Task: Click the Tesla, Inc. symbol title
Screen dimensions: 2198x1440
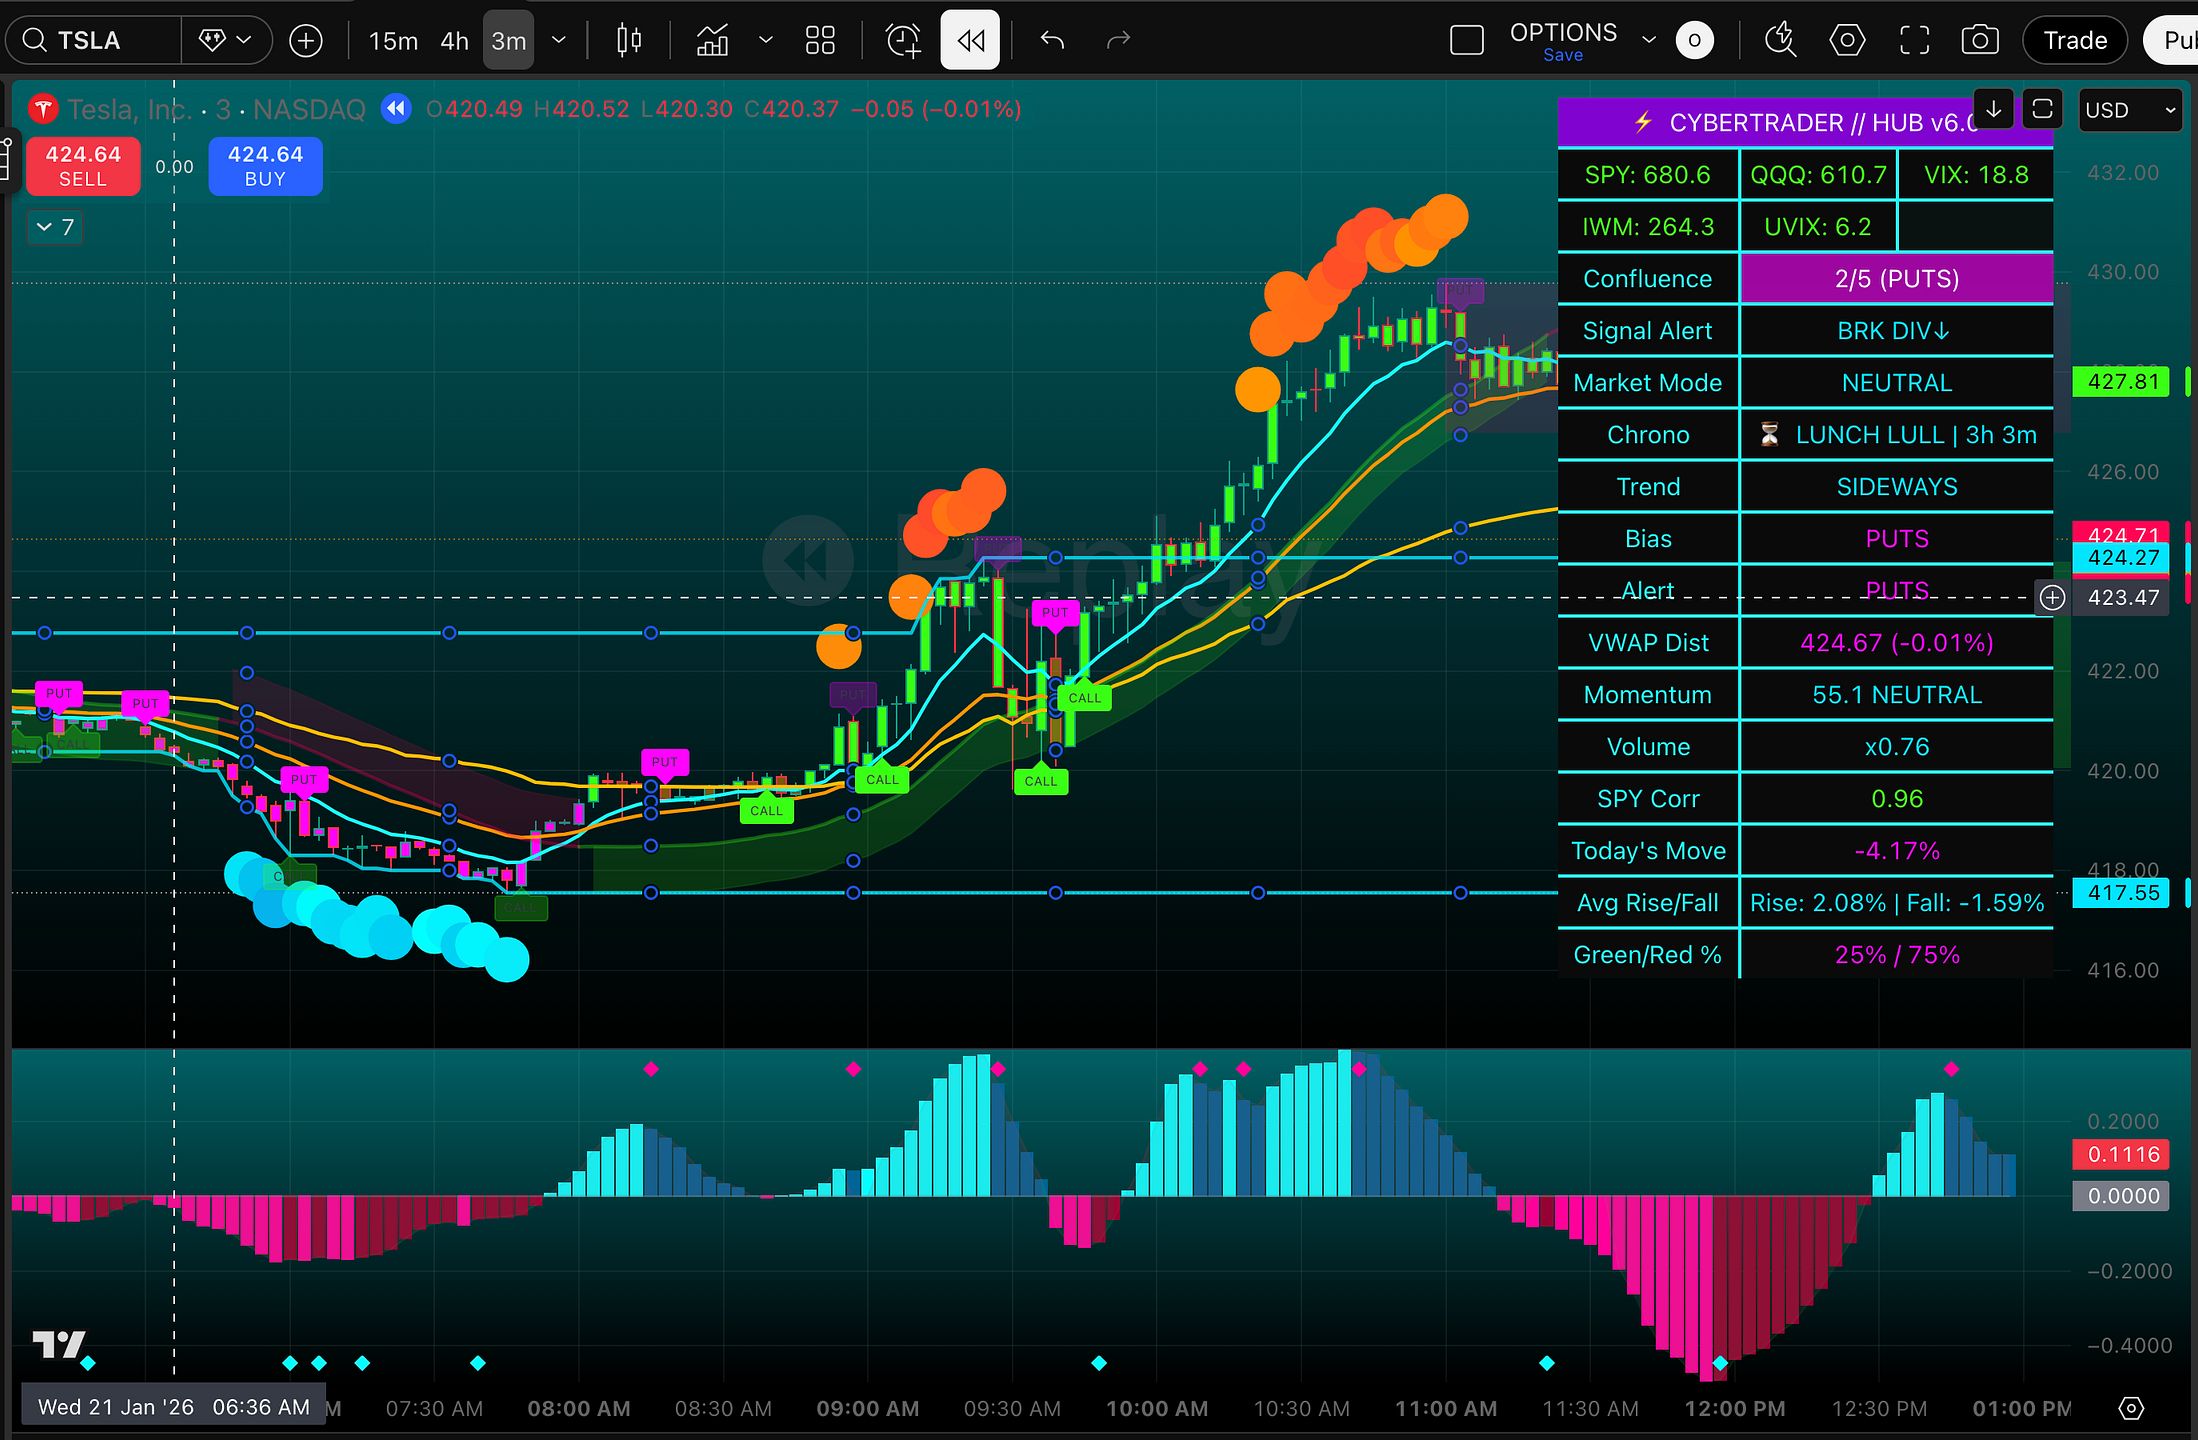Action: [x=129, y=109]
